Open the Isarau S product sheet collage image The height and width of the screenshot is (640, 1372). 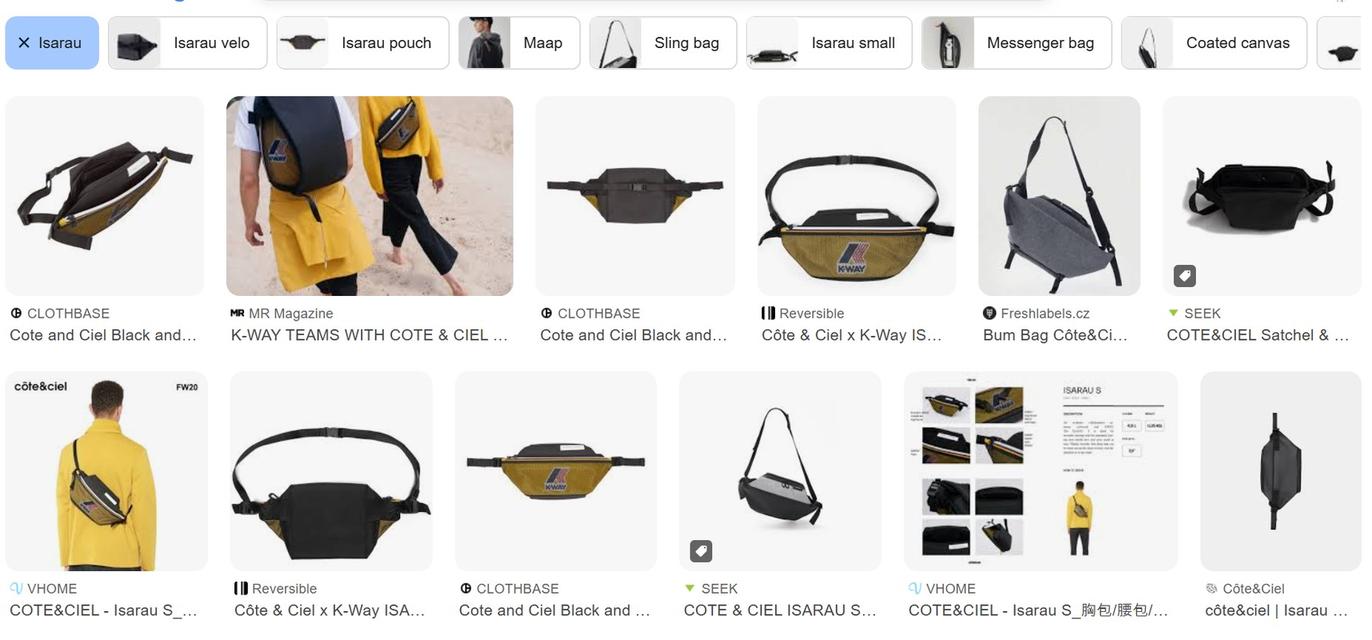click(x=1040, y=472)
